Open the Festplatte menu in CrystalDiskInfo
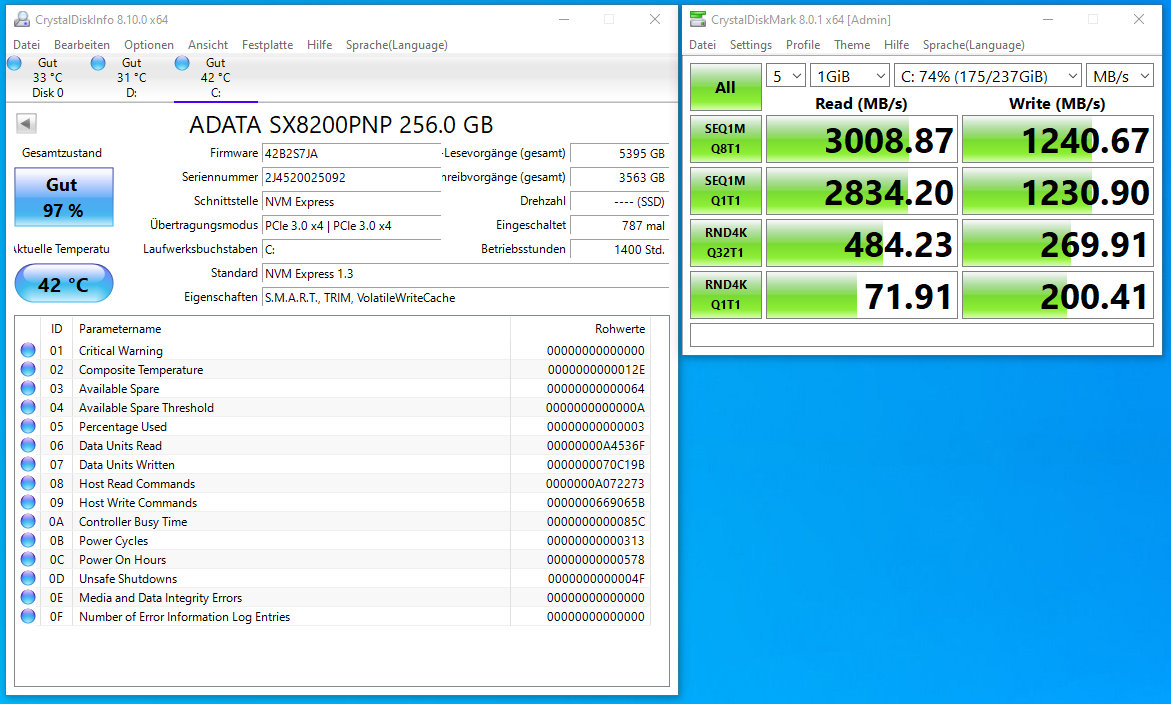 pyautogui.click(x=267, y=45)
